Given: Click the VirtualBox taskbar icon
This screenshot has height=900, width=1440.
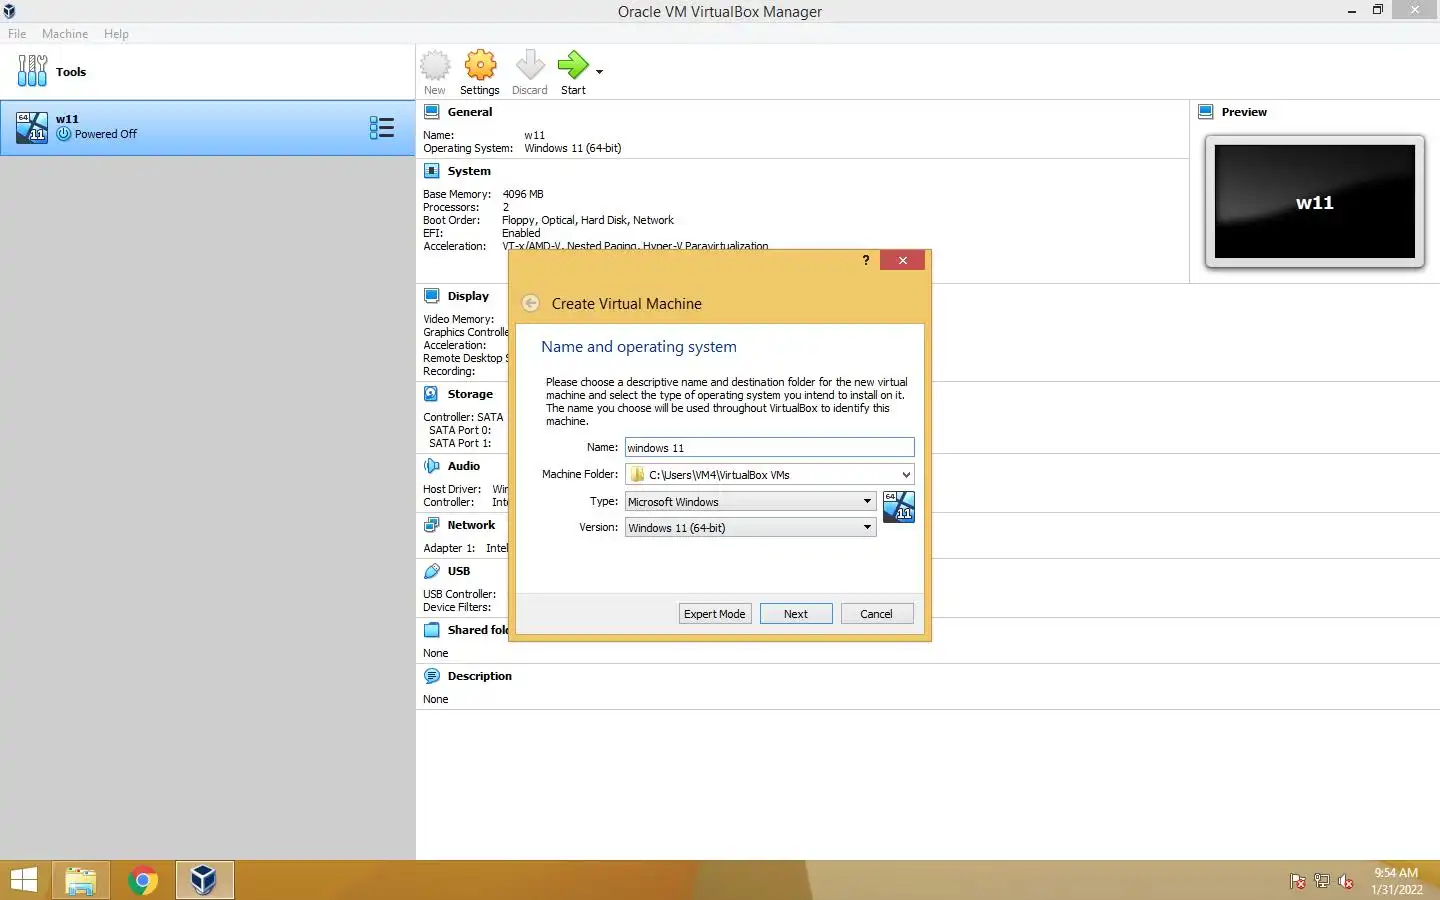Looking at the screenshot, I should click(204, 880).
